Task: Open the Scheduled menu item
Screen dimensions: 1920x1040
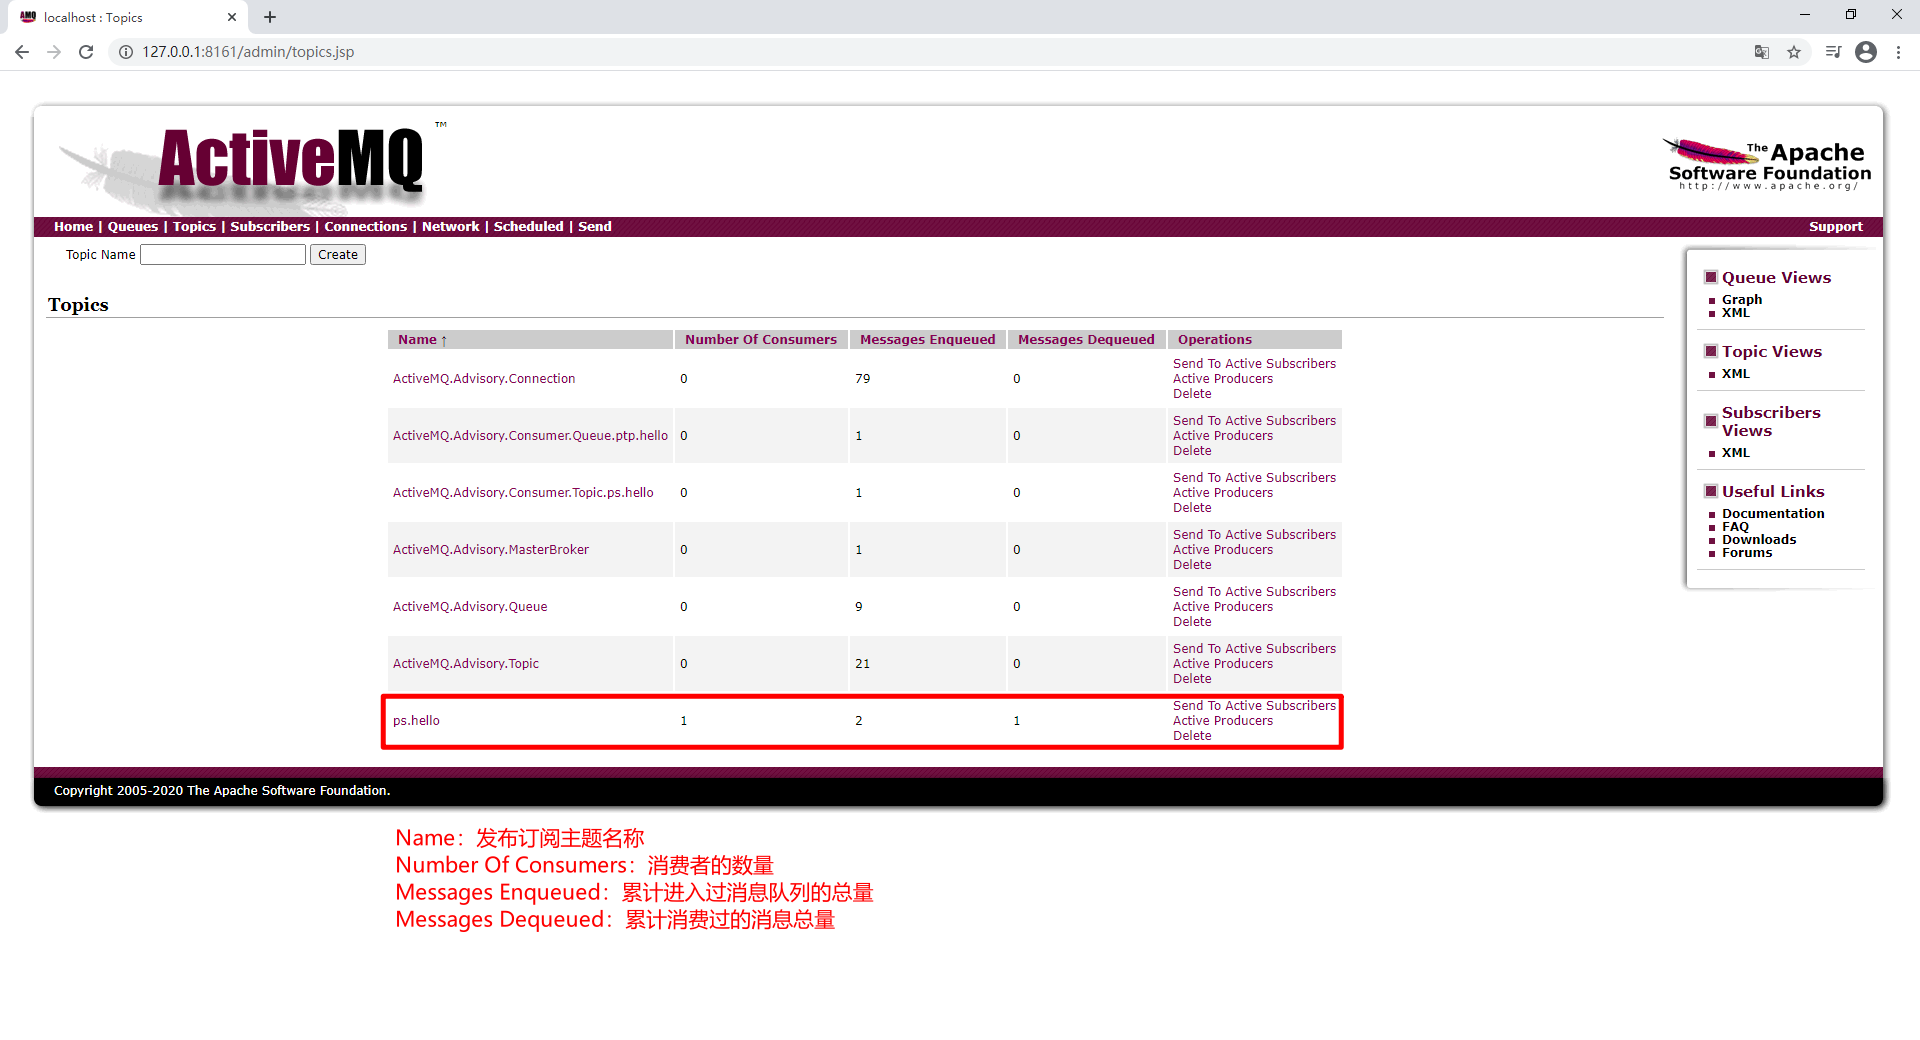Action: coord(529,227)
